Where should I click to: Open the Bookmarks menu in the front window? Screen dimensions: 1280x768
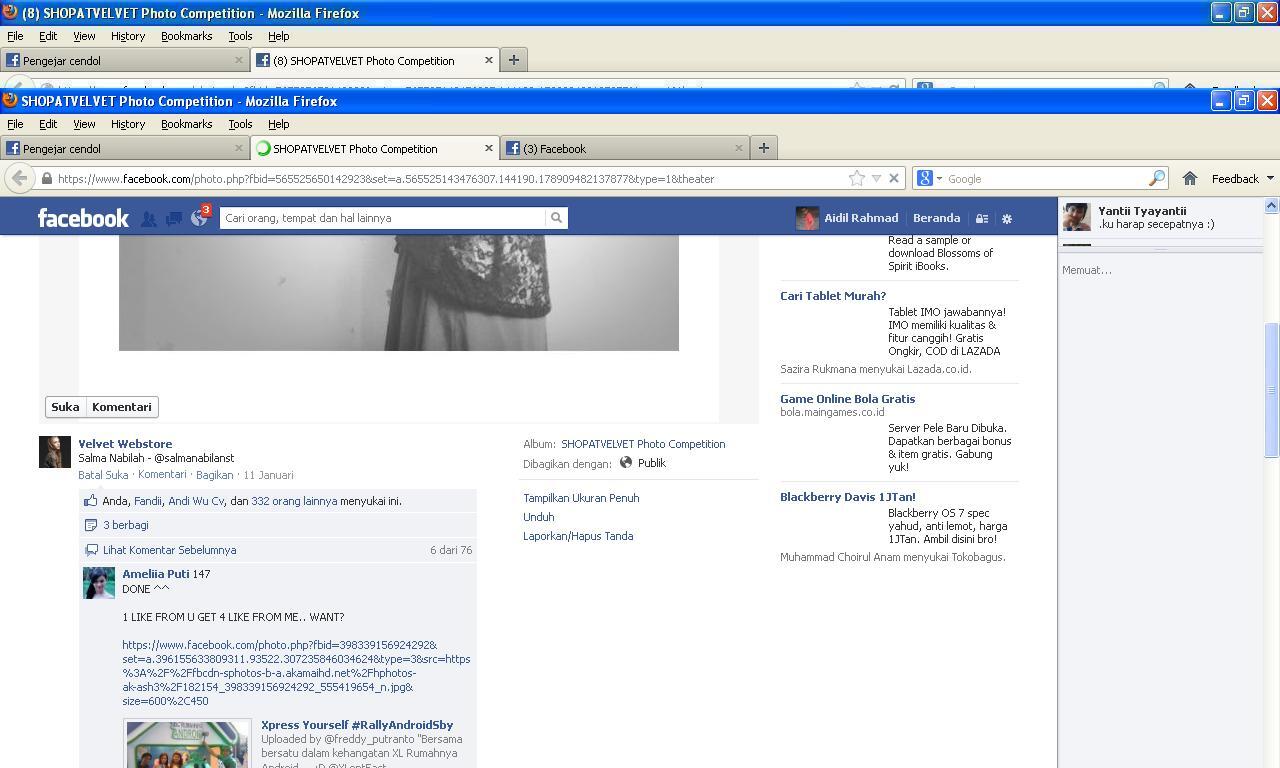[x=187, y=124]
